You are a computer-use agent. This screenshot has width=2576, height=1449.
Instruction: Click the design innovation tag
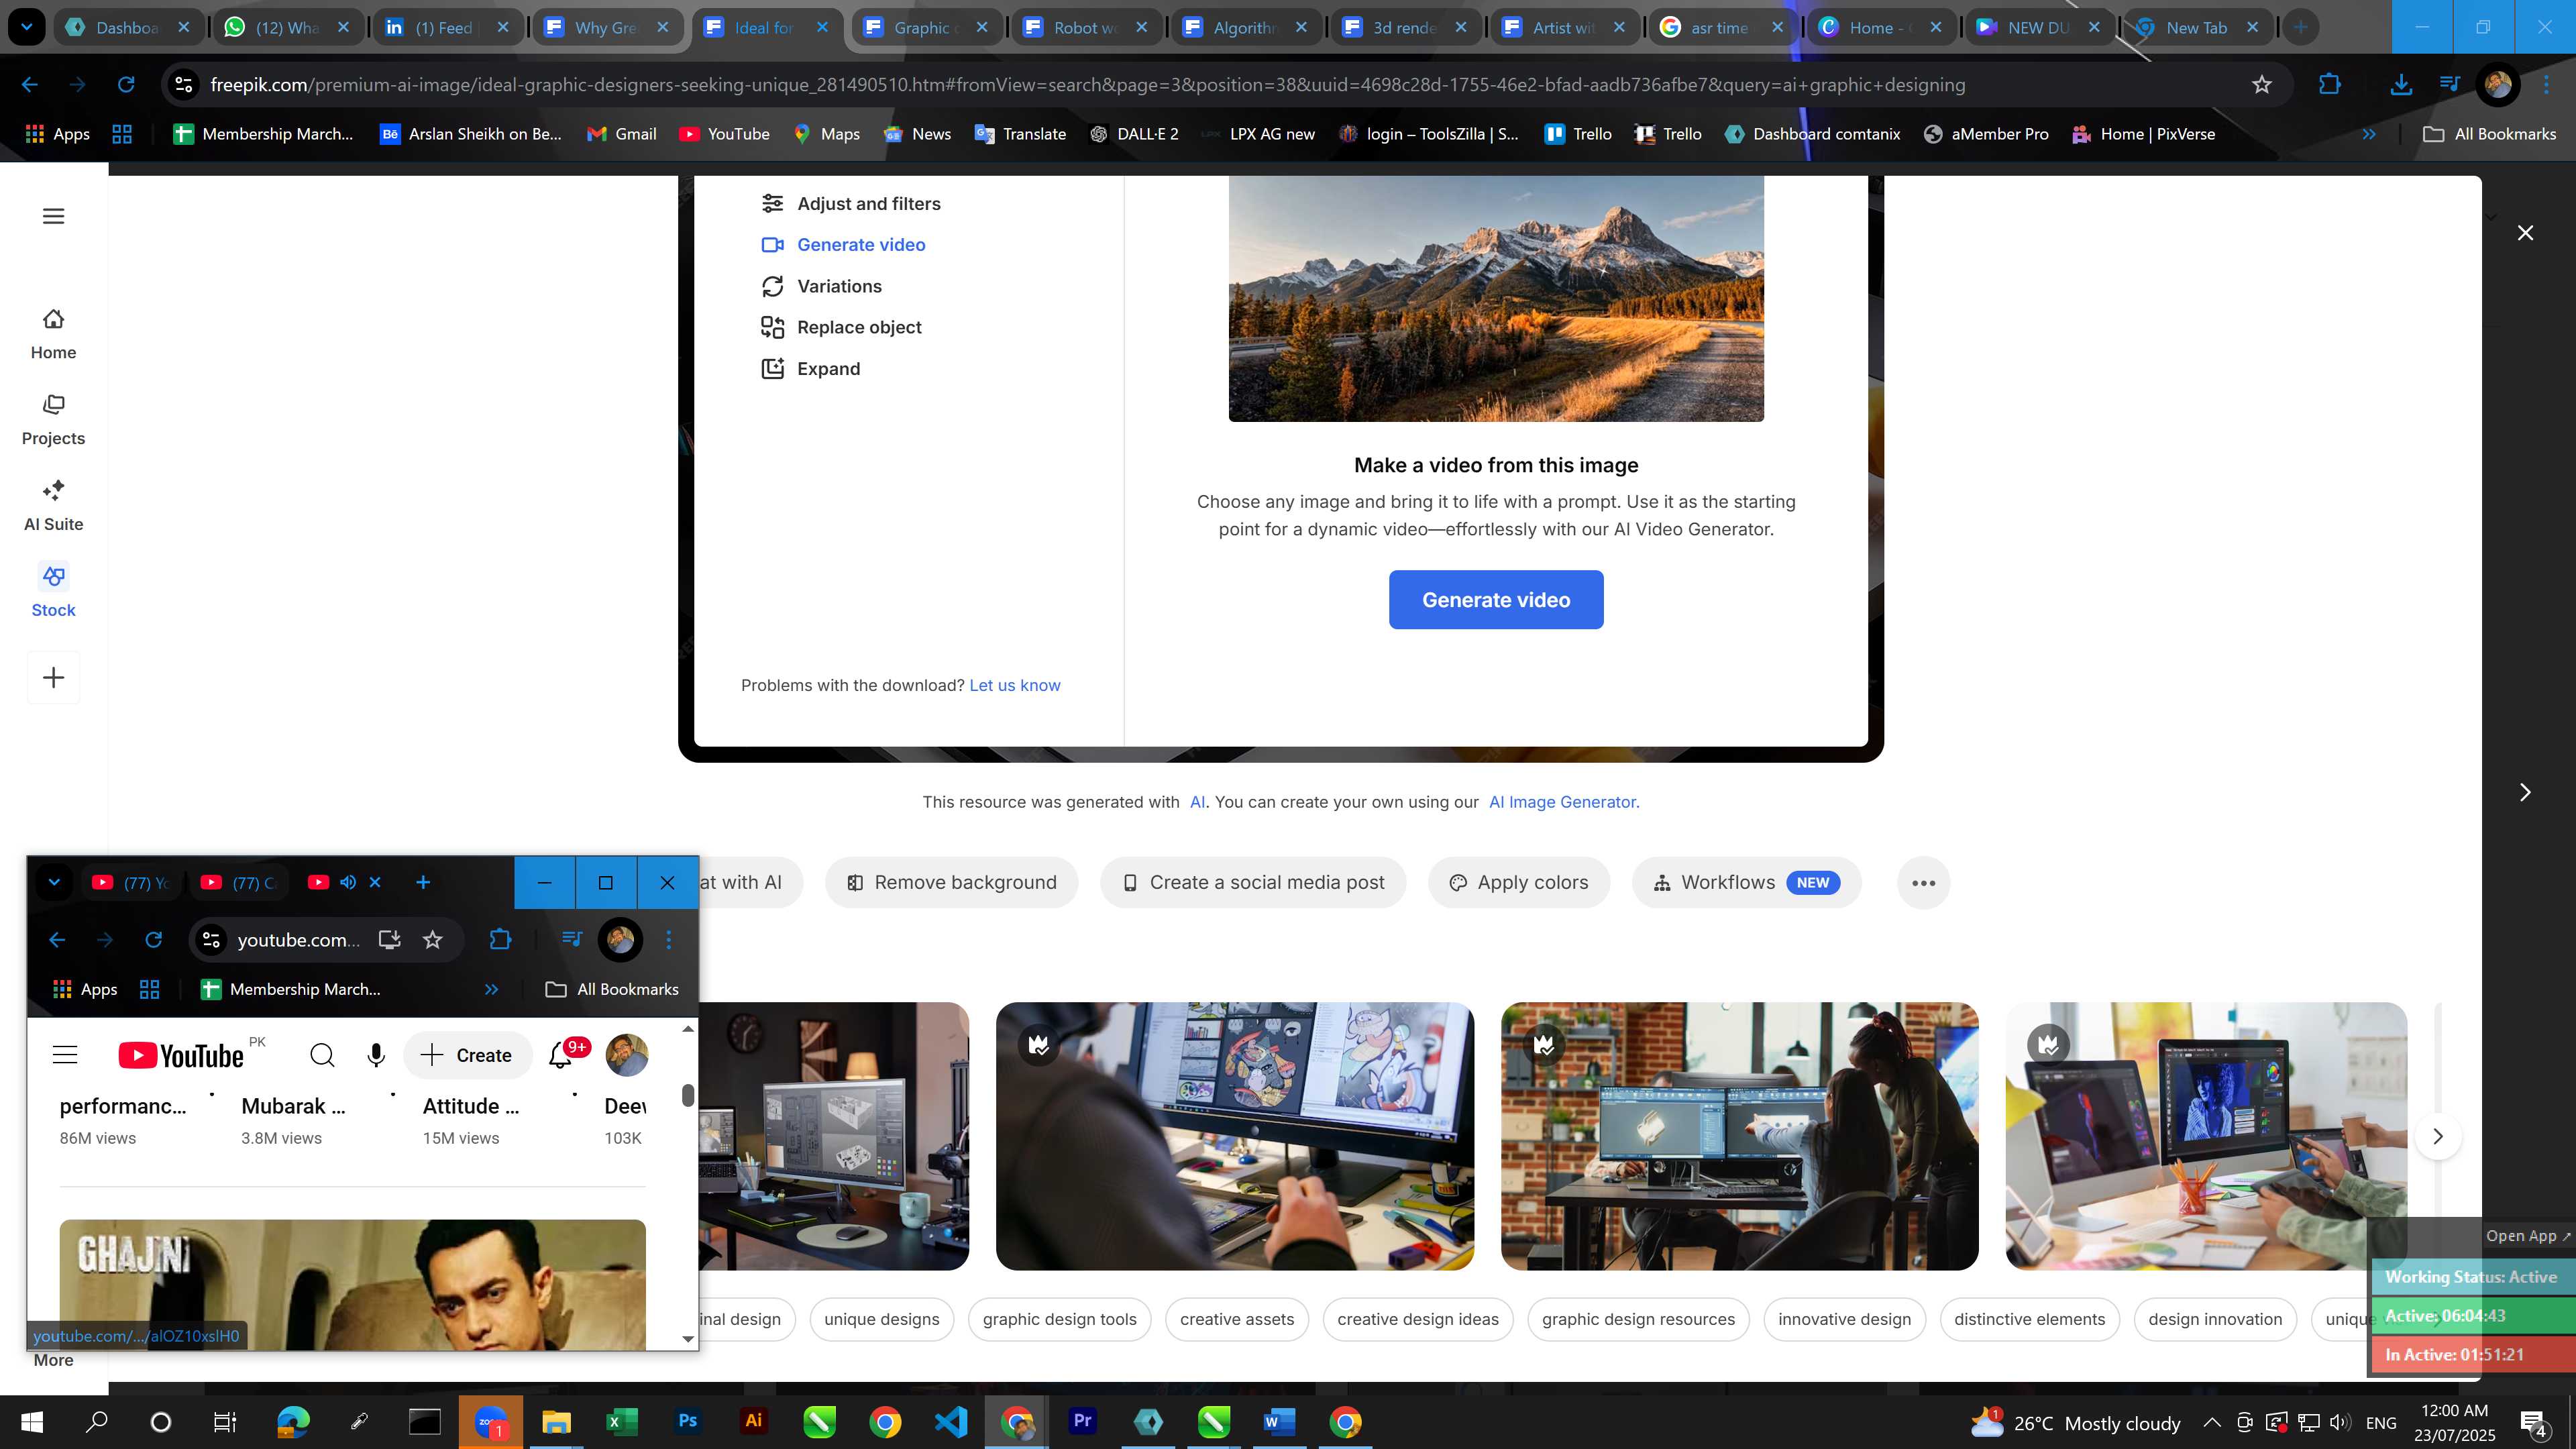[x=2215, y=1320]
